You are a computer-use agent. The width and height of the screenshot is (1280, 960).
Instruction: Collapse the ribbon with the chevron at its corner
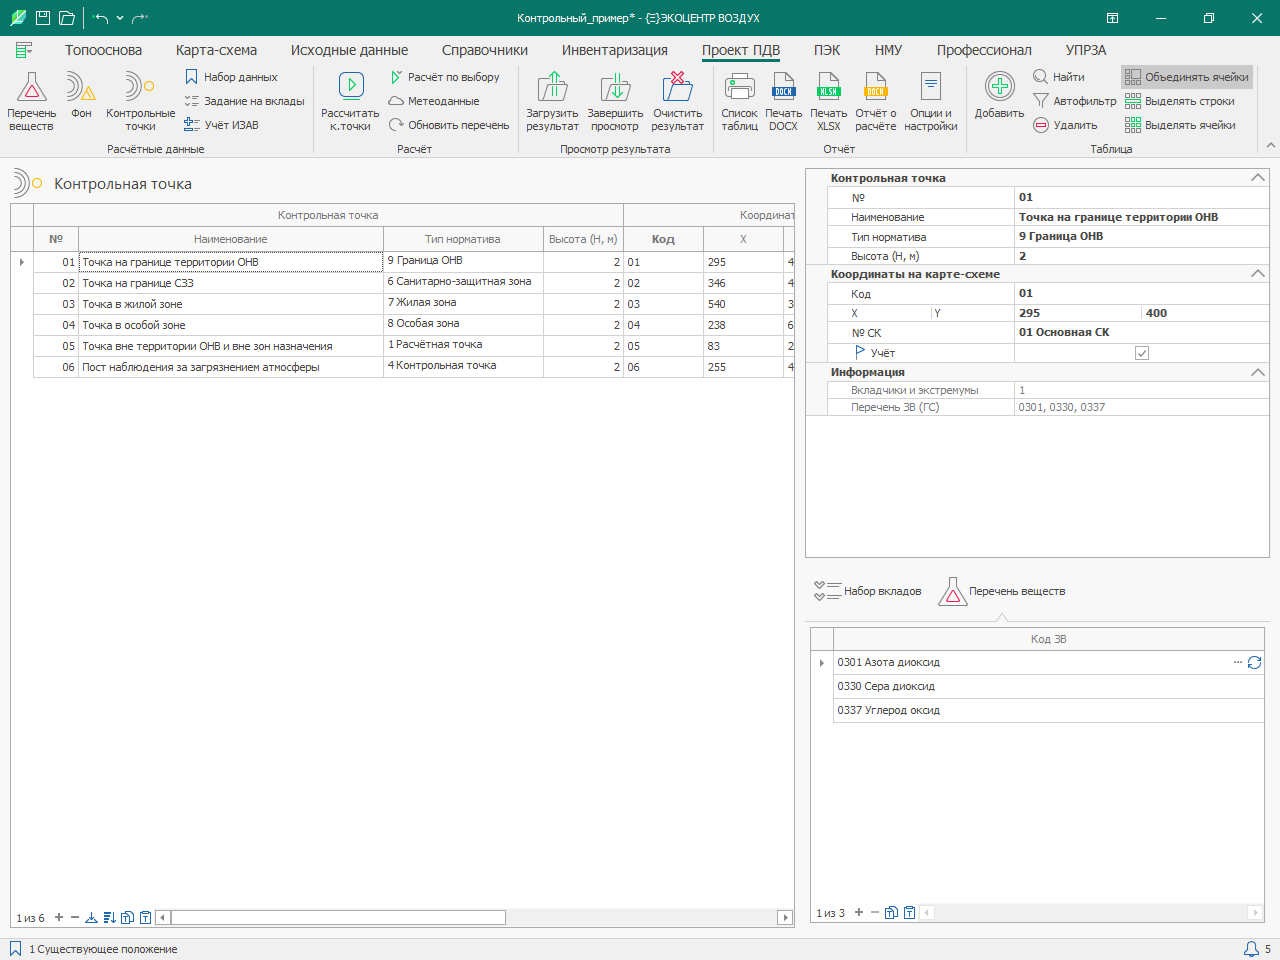[x=1271, y=145]
